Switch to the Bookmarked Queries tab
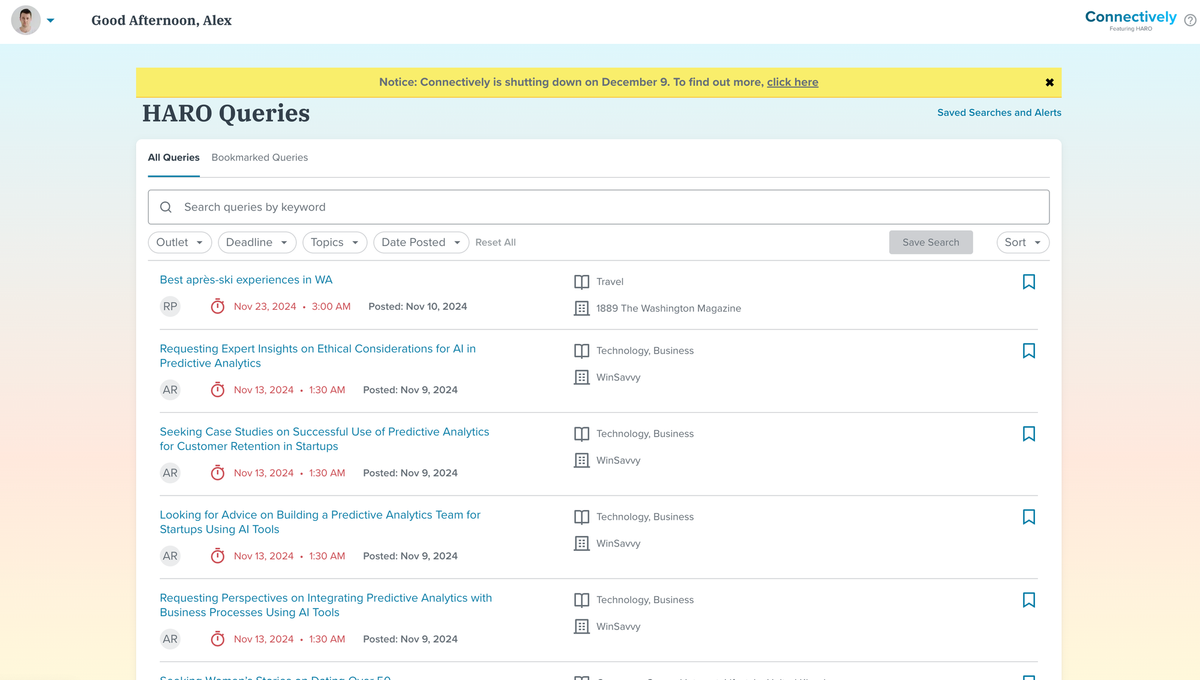The image size is (1200, 680). [259, 157]
